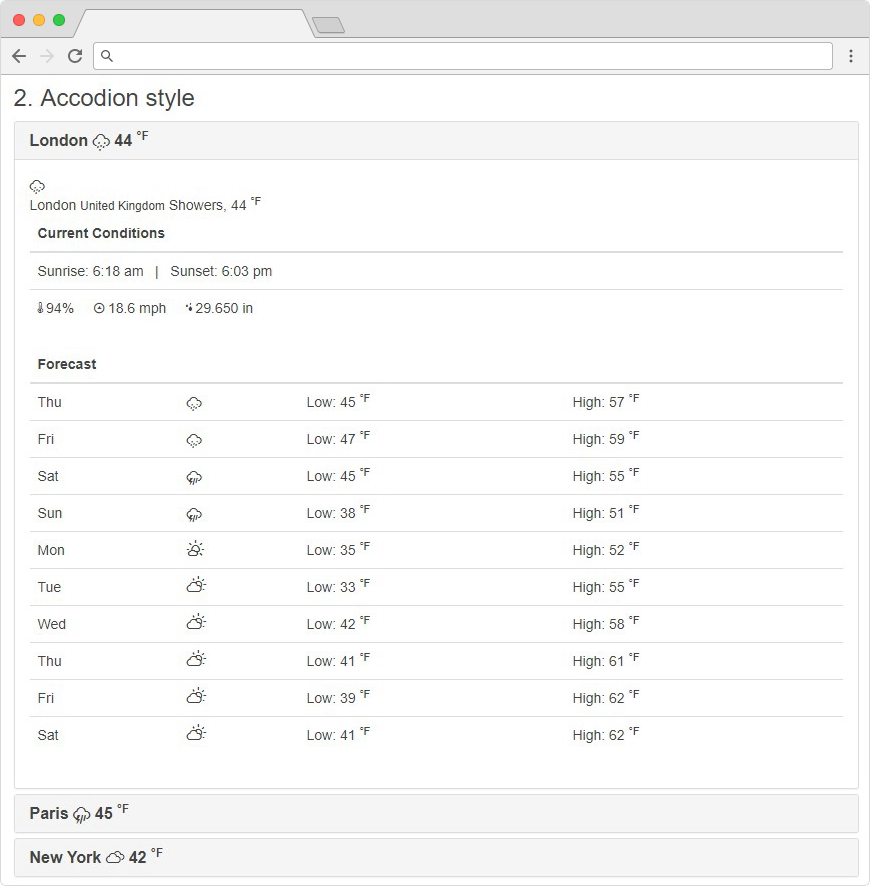Open the browser three-dot menu

[851, 56]
